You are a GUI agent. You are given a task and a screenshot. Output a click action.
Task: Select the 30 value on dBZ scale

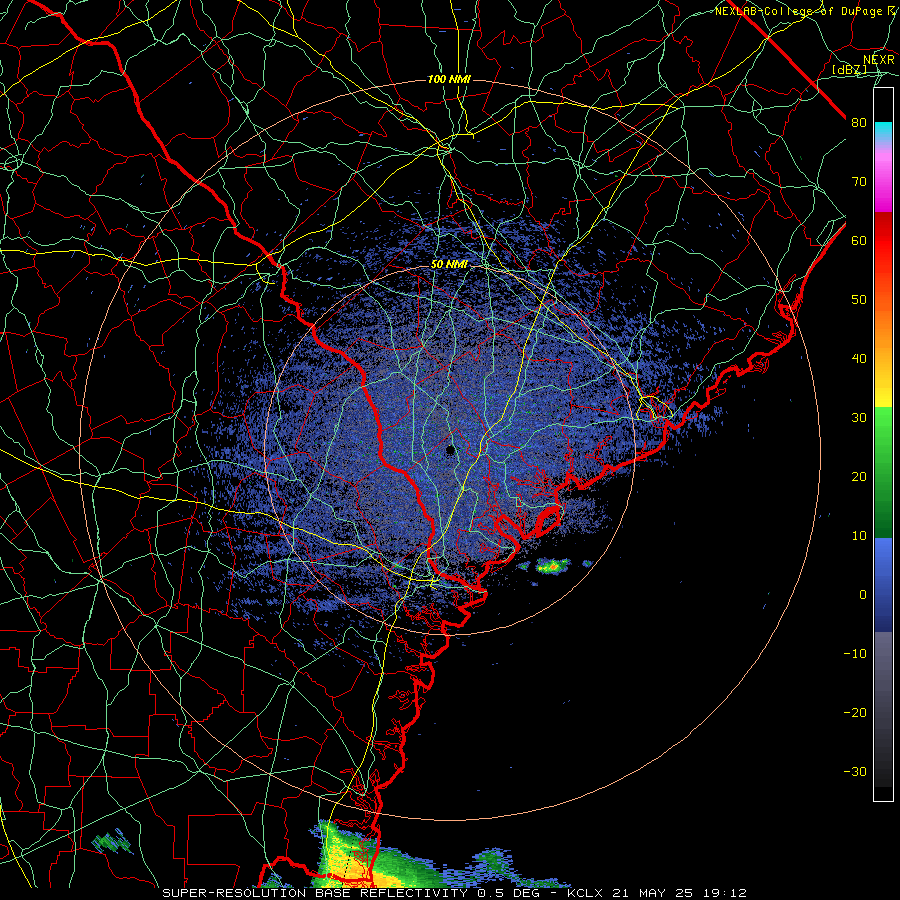(859, 417)
